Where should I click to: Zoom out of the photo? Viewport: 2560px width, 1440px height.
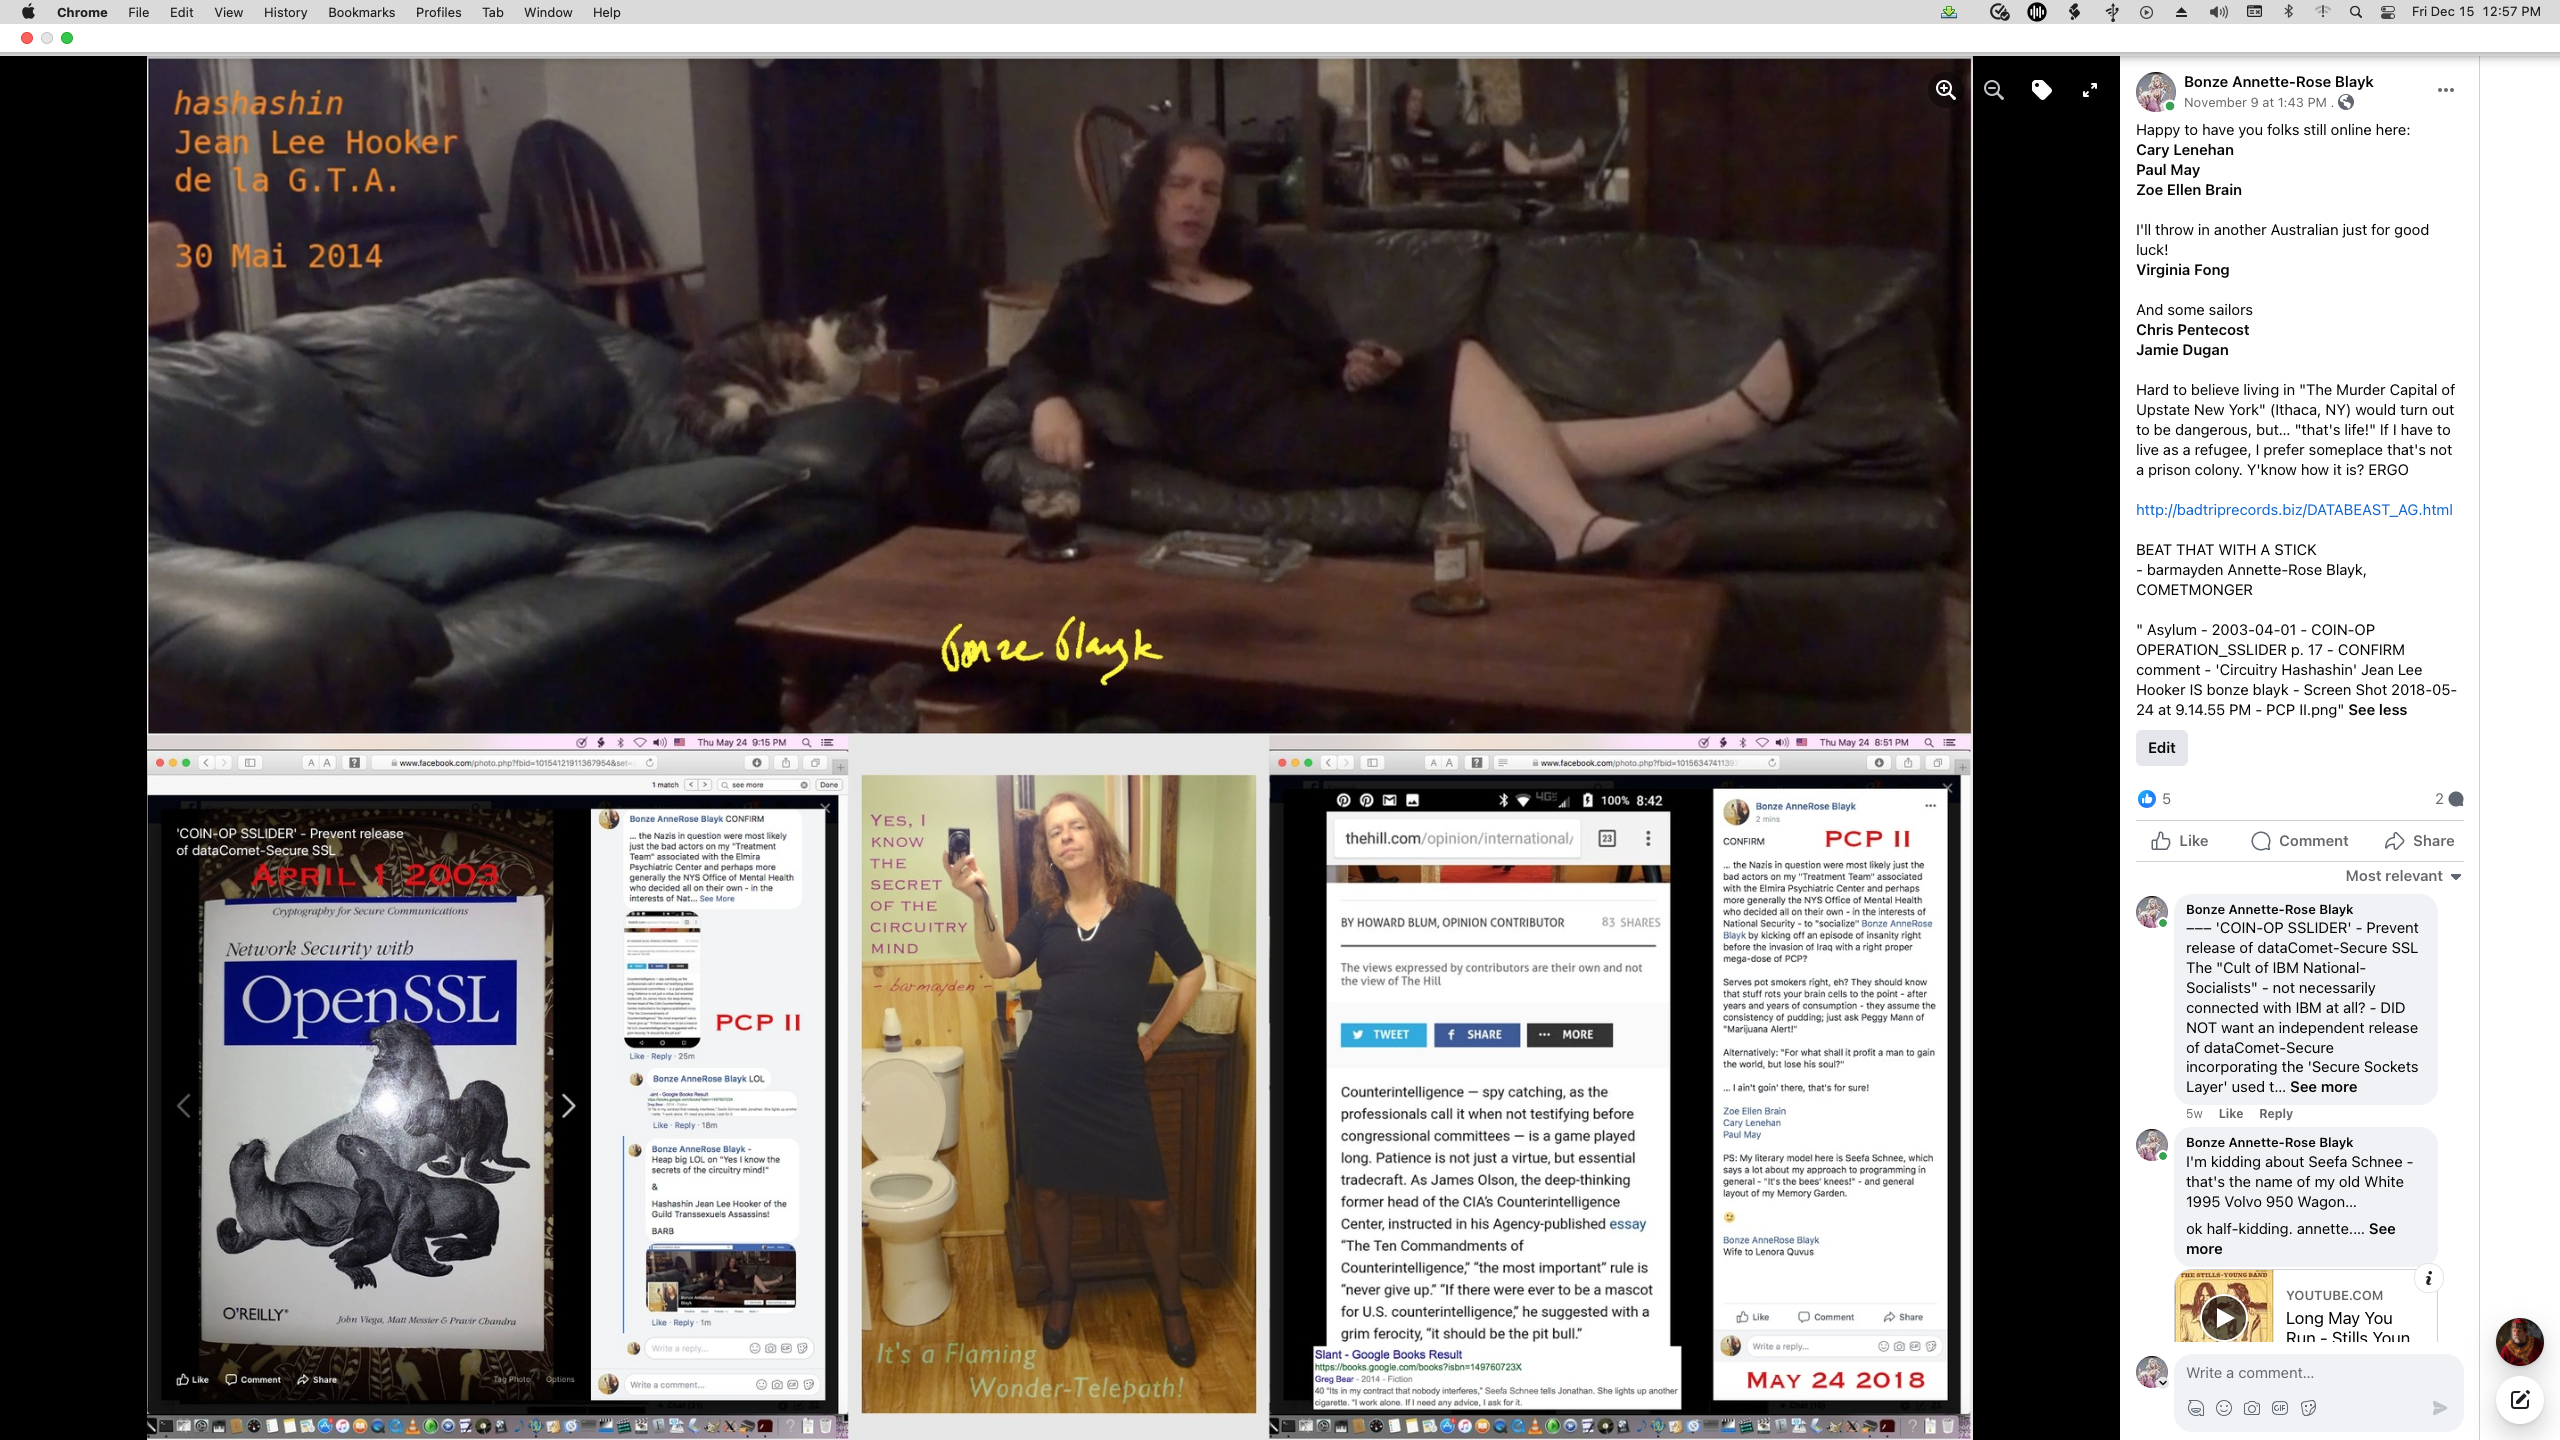coord(1993,90)
